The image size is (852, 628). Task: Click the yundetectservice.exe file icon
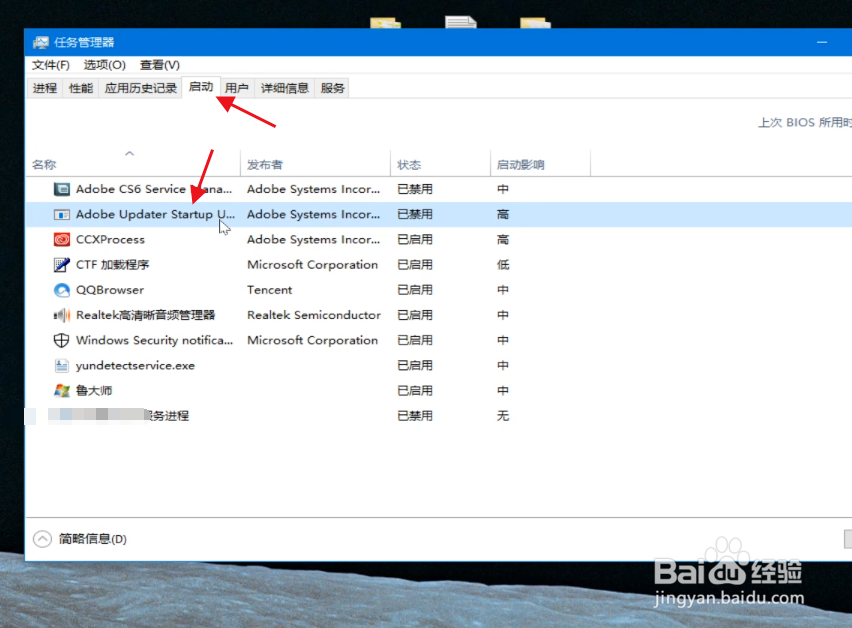(x=62, y=366)
